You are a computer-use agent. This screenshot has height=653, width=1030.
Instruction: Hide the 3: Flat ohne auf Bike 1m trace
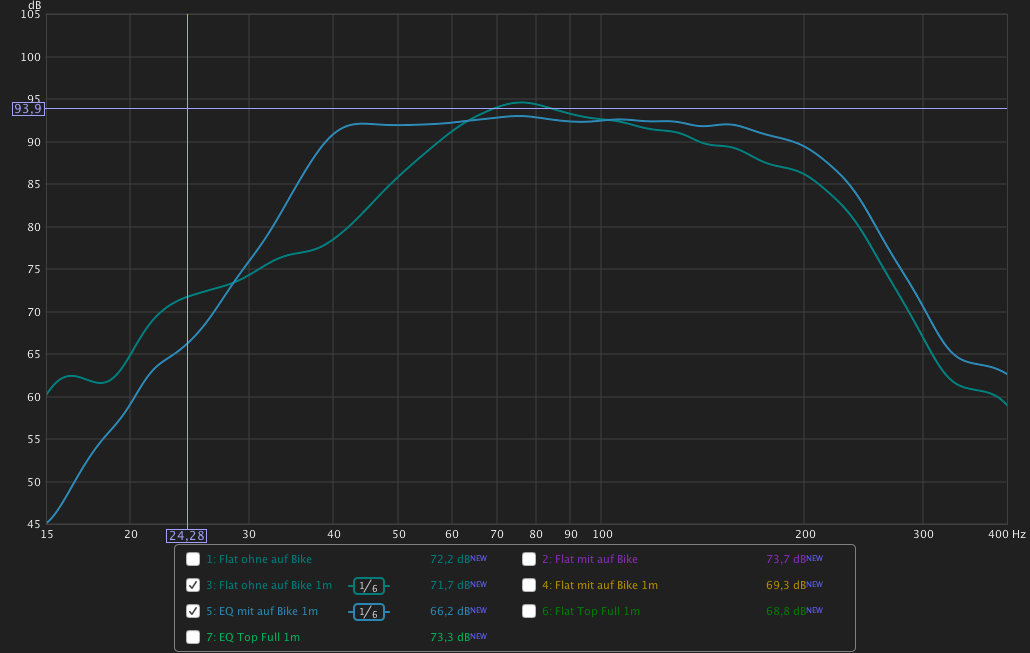pos(193,586)
